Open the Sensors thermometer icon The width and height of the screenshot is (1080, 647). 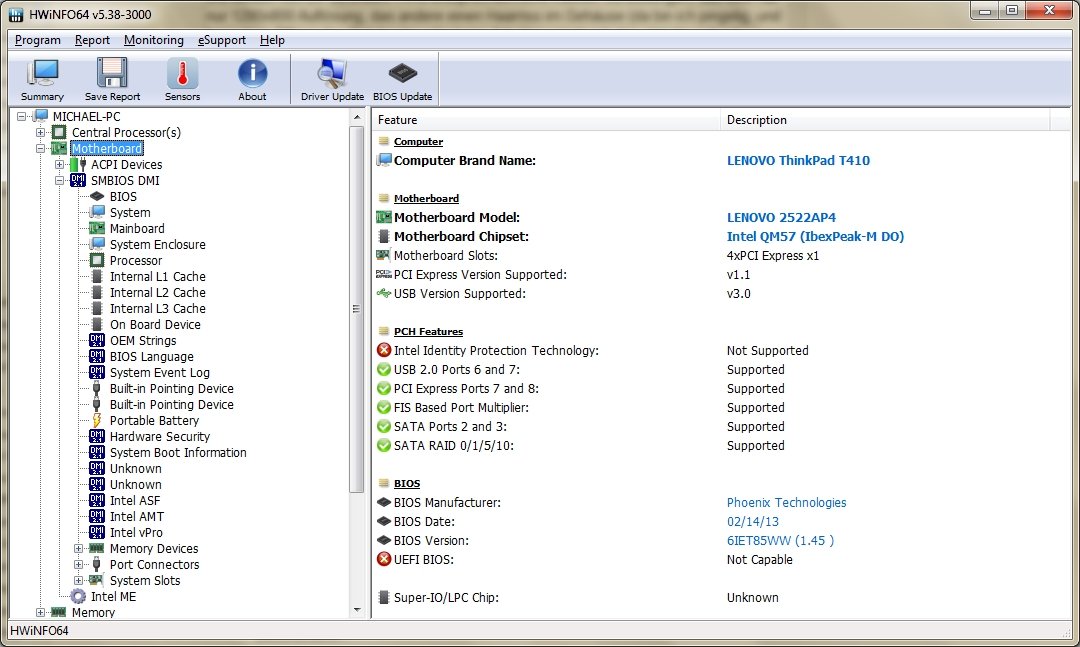(183, 79)
